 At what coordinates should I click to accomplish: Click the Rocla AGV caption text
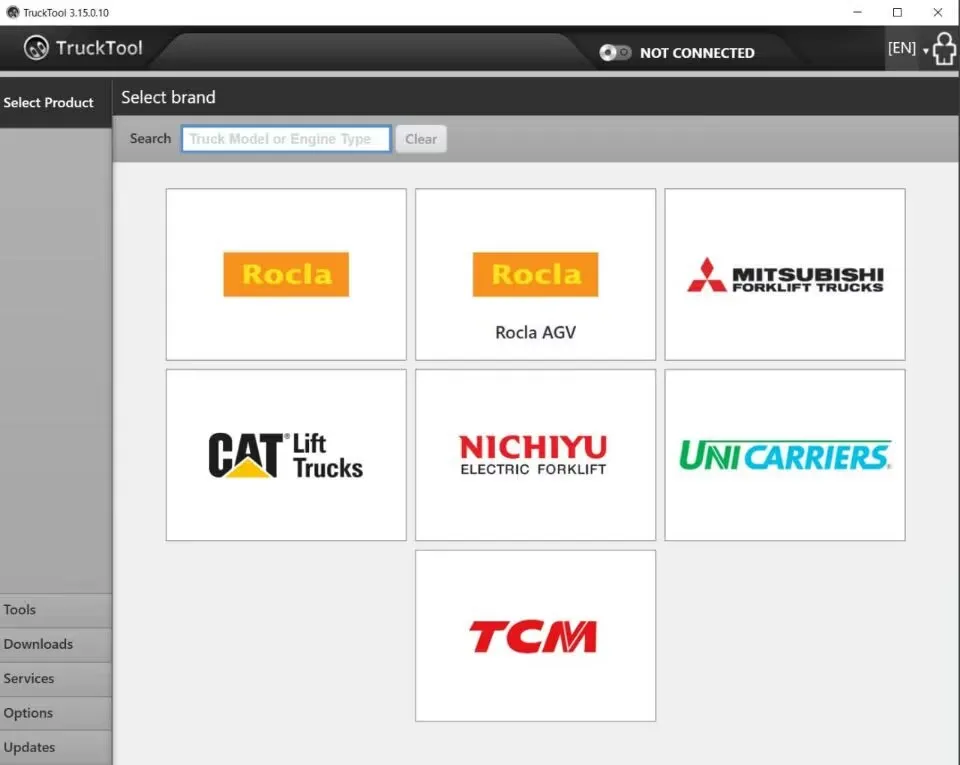(535, 332)
